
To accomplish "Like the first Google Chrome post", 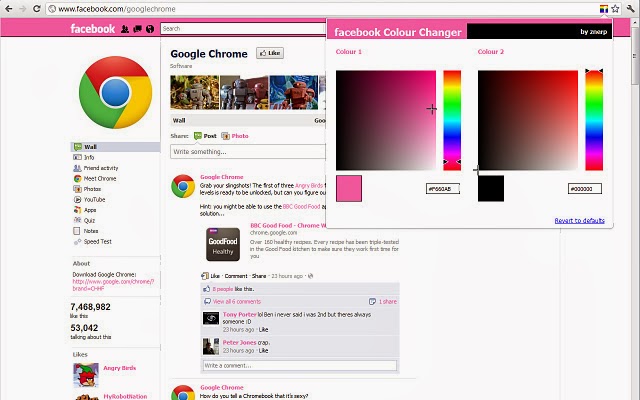I will point(215,276).
